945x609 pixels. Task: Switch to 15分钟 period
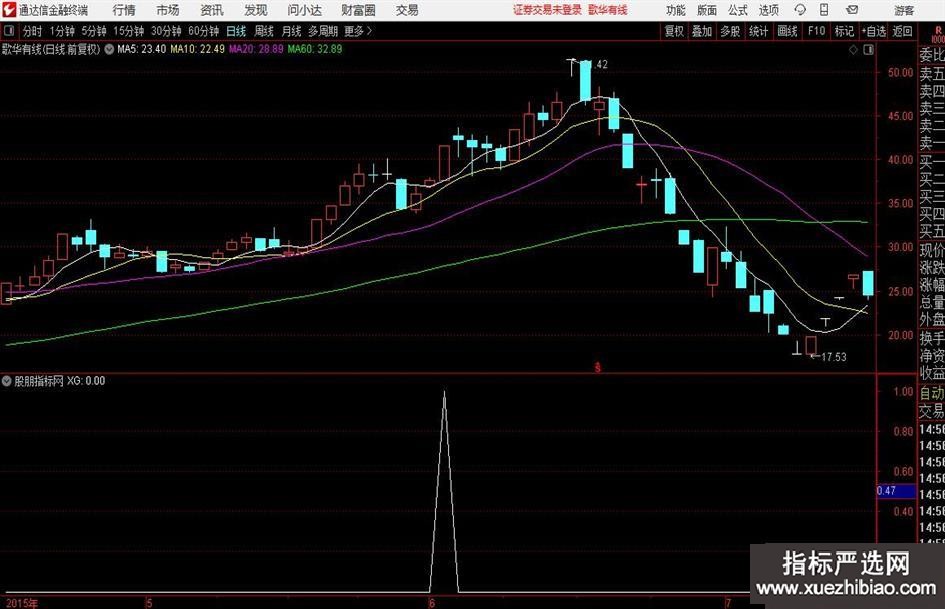[129, 31]
